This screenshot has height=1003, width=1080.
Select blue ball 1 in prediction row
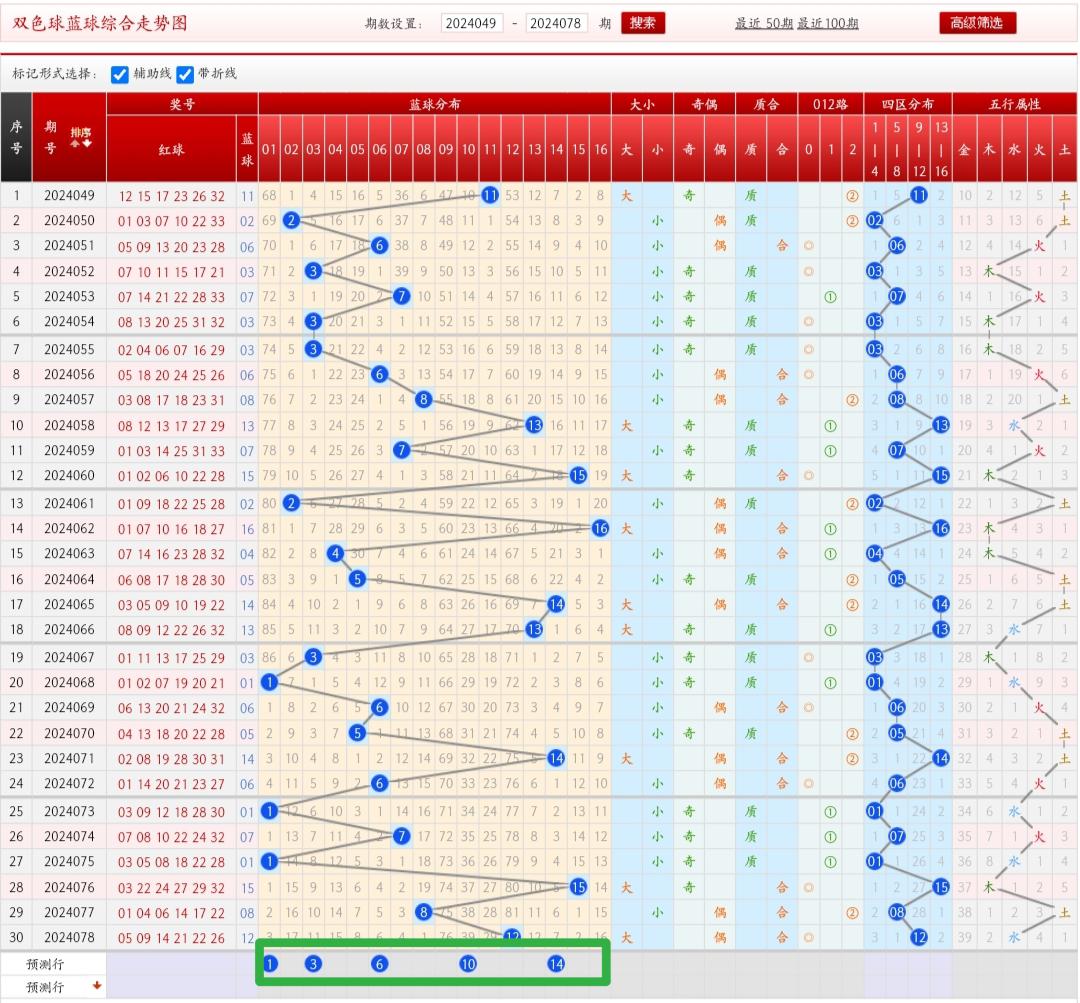[270, 964]
